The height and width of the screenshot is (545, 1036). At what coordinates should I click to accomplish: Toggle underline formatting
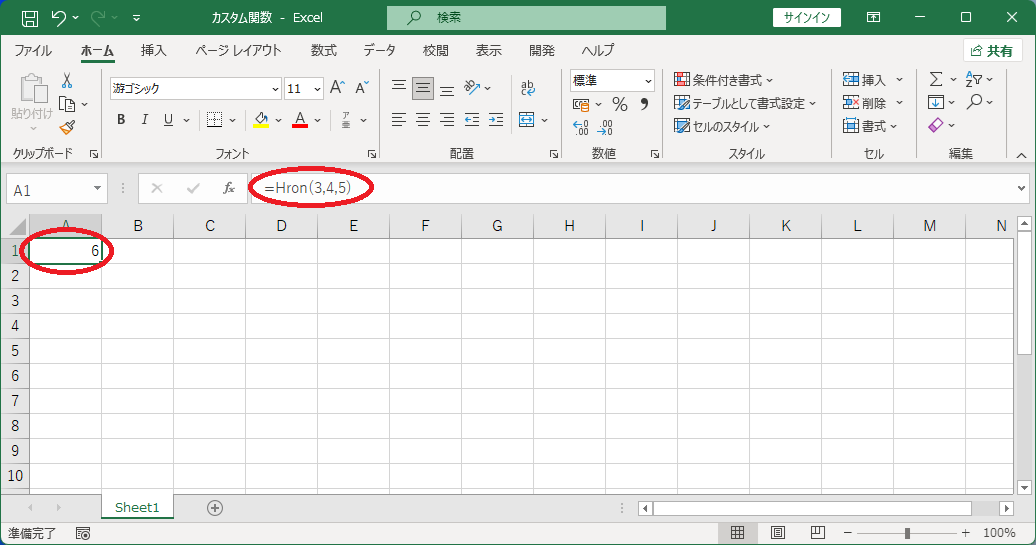point(168,120)
